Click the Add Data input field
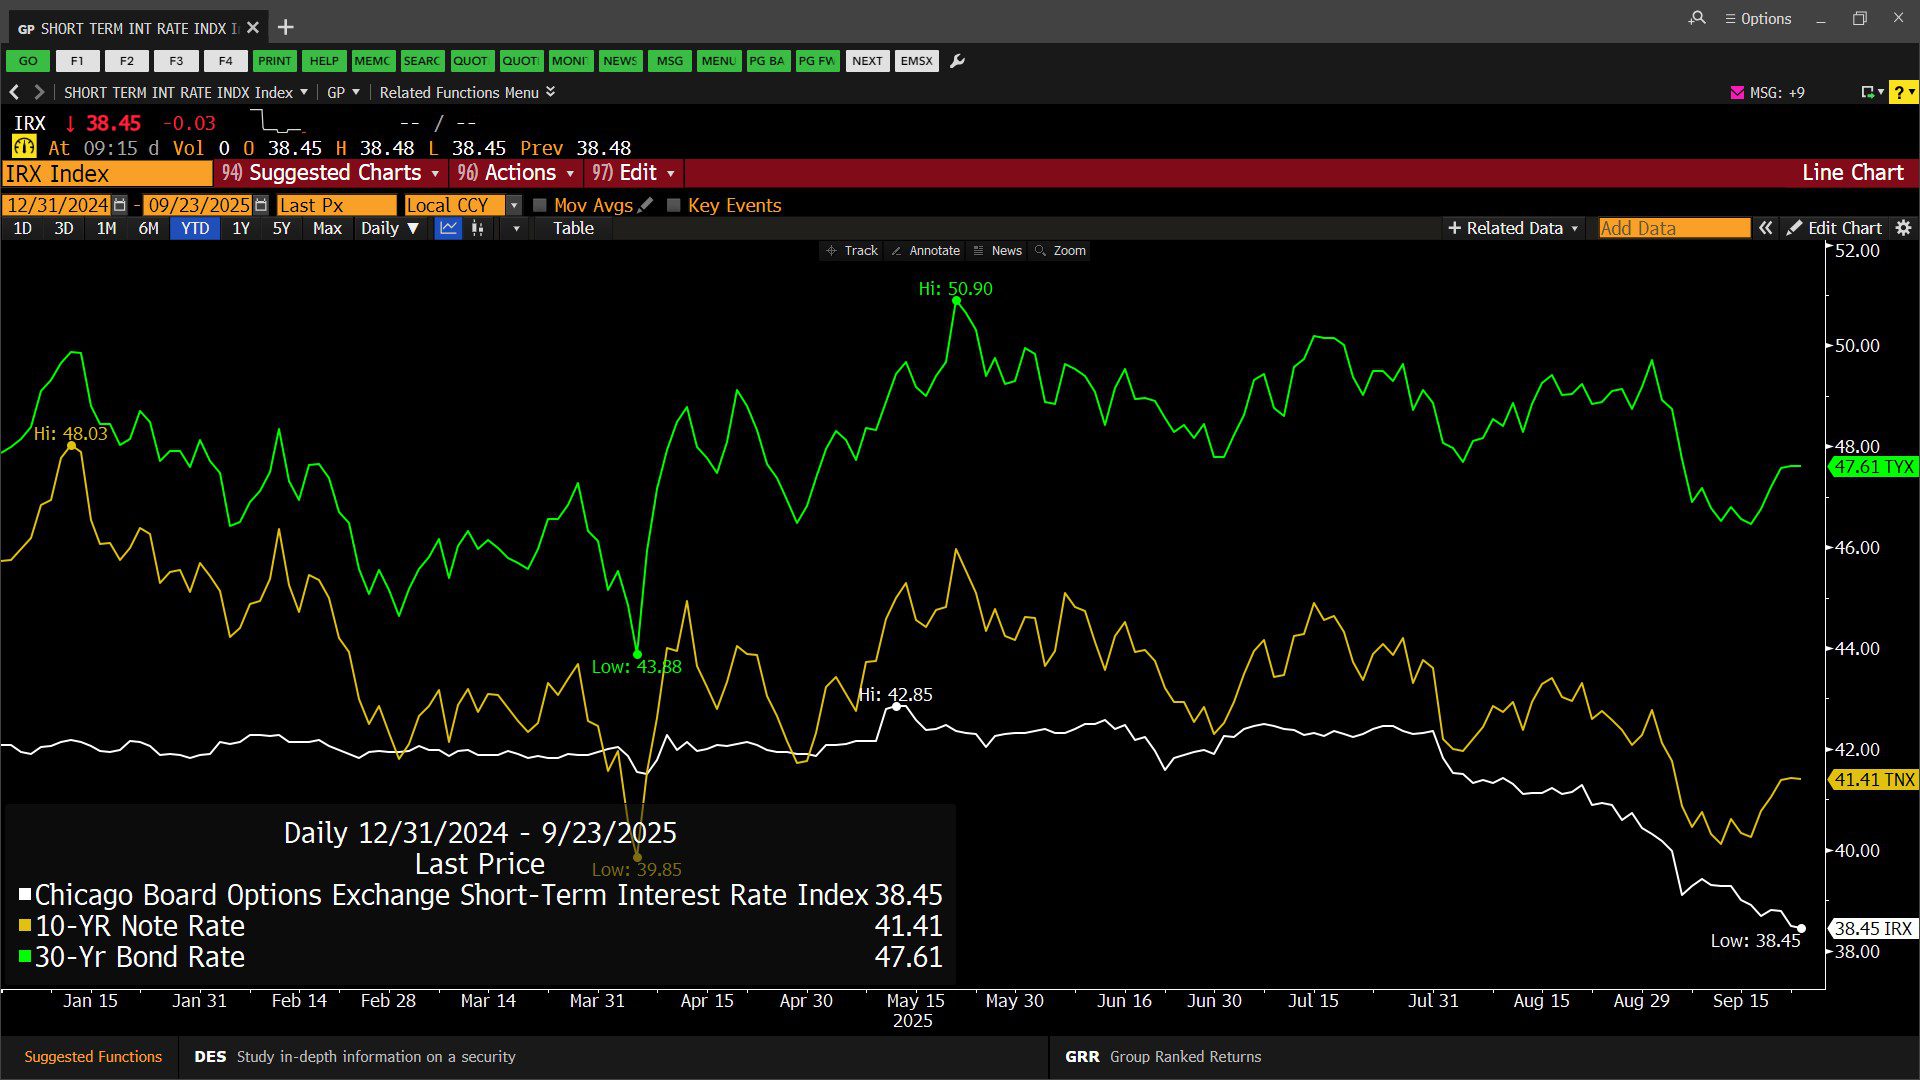The image size is (1920, 1080). pos(1673,228)
